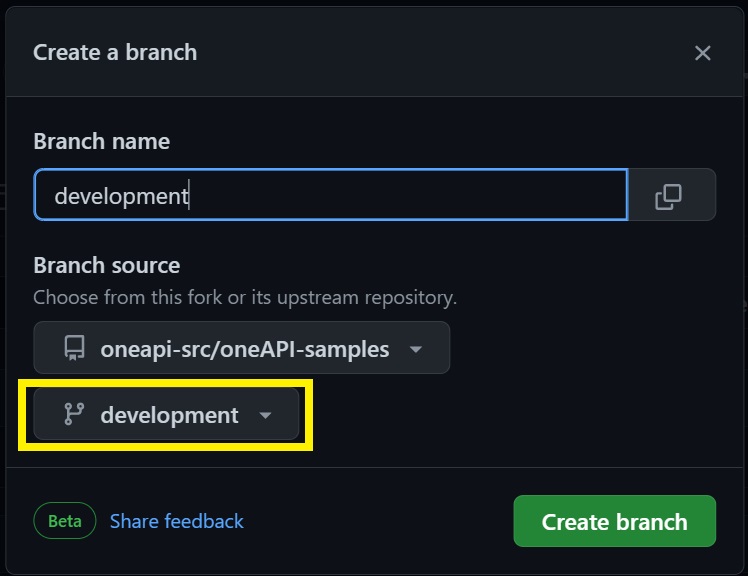Viewport: 748px width, 576px height.
Task: Open the development branch source dropdown
Action: click(x=166, y=414)
